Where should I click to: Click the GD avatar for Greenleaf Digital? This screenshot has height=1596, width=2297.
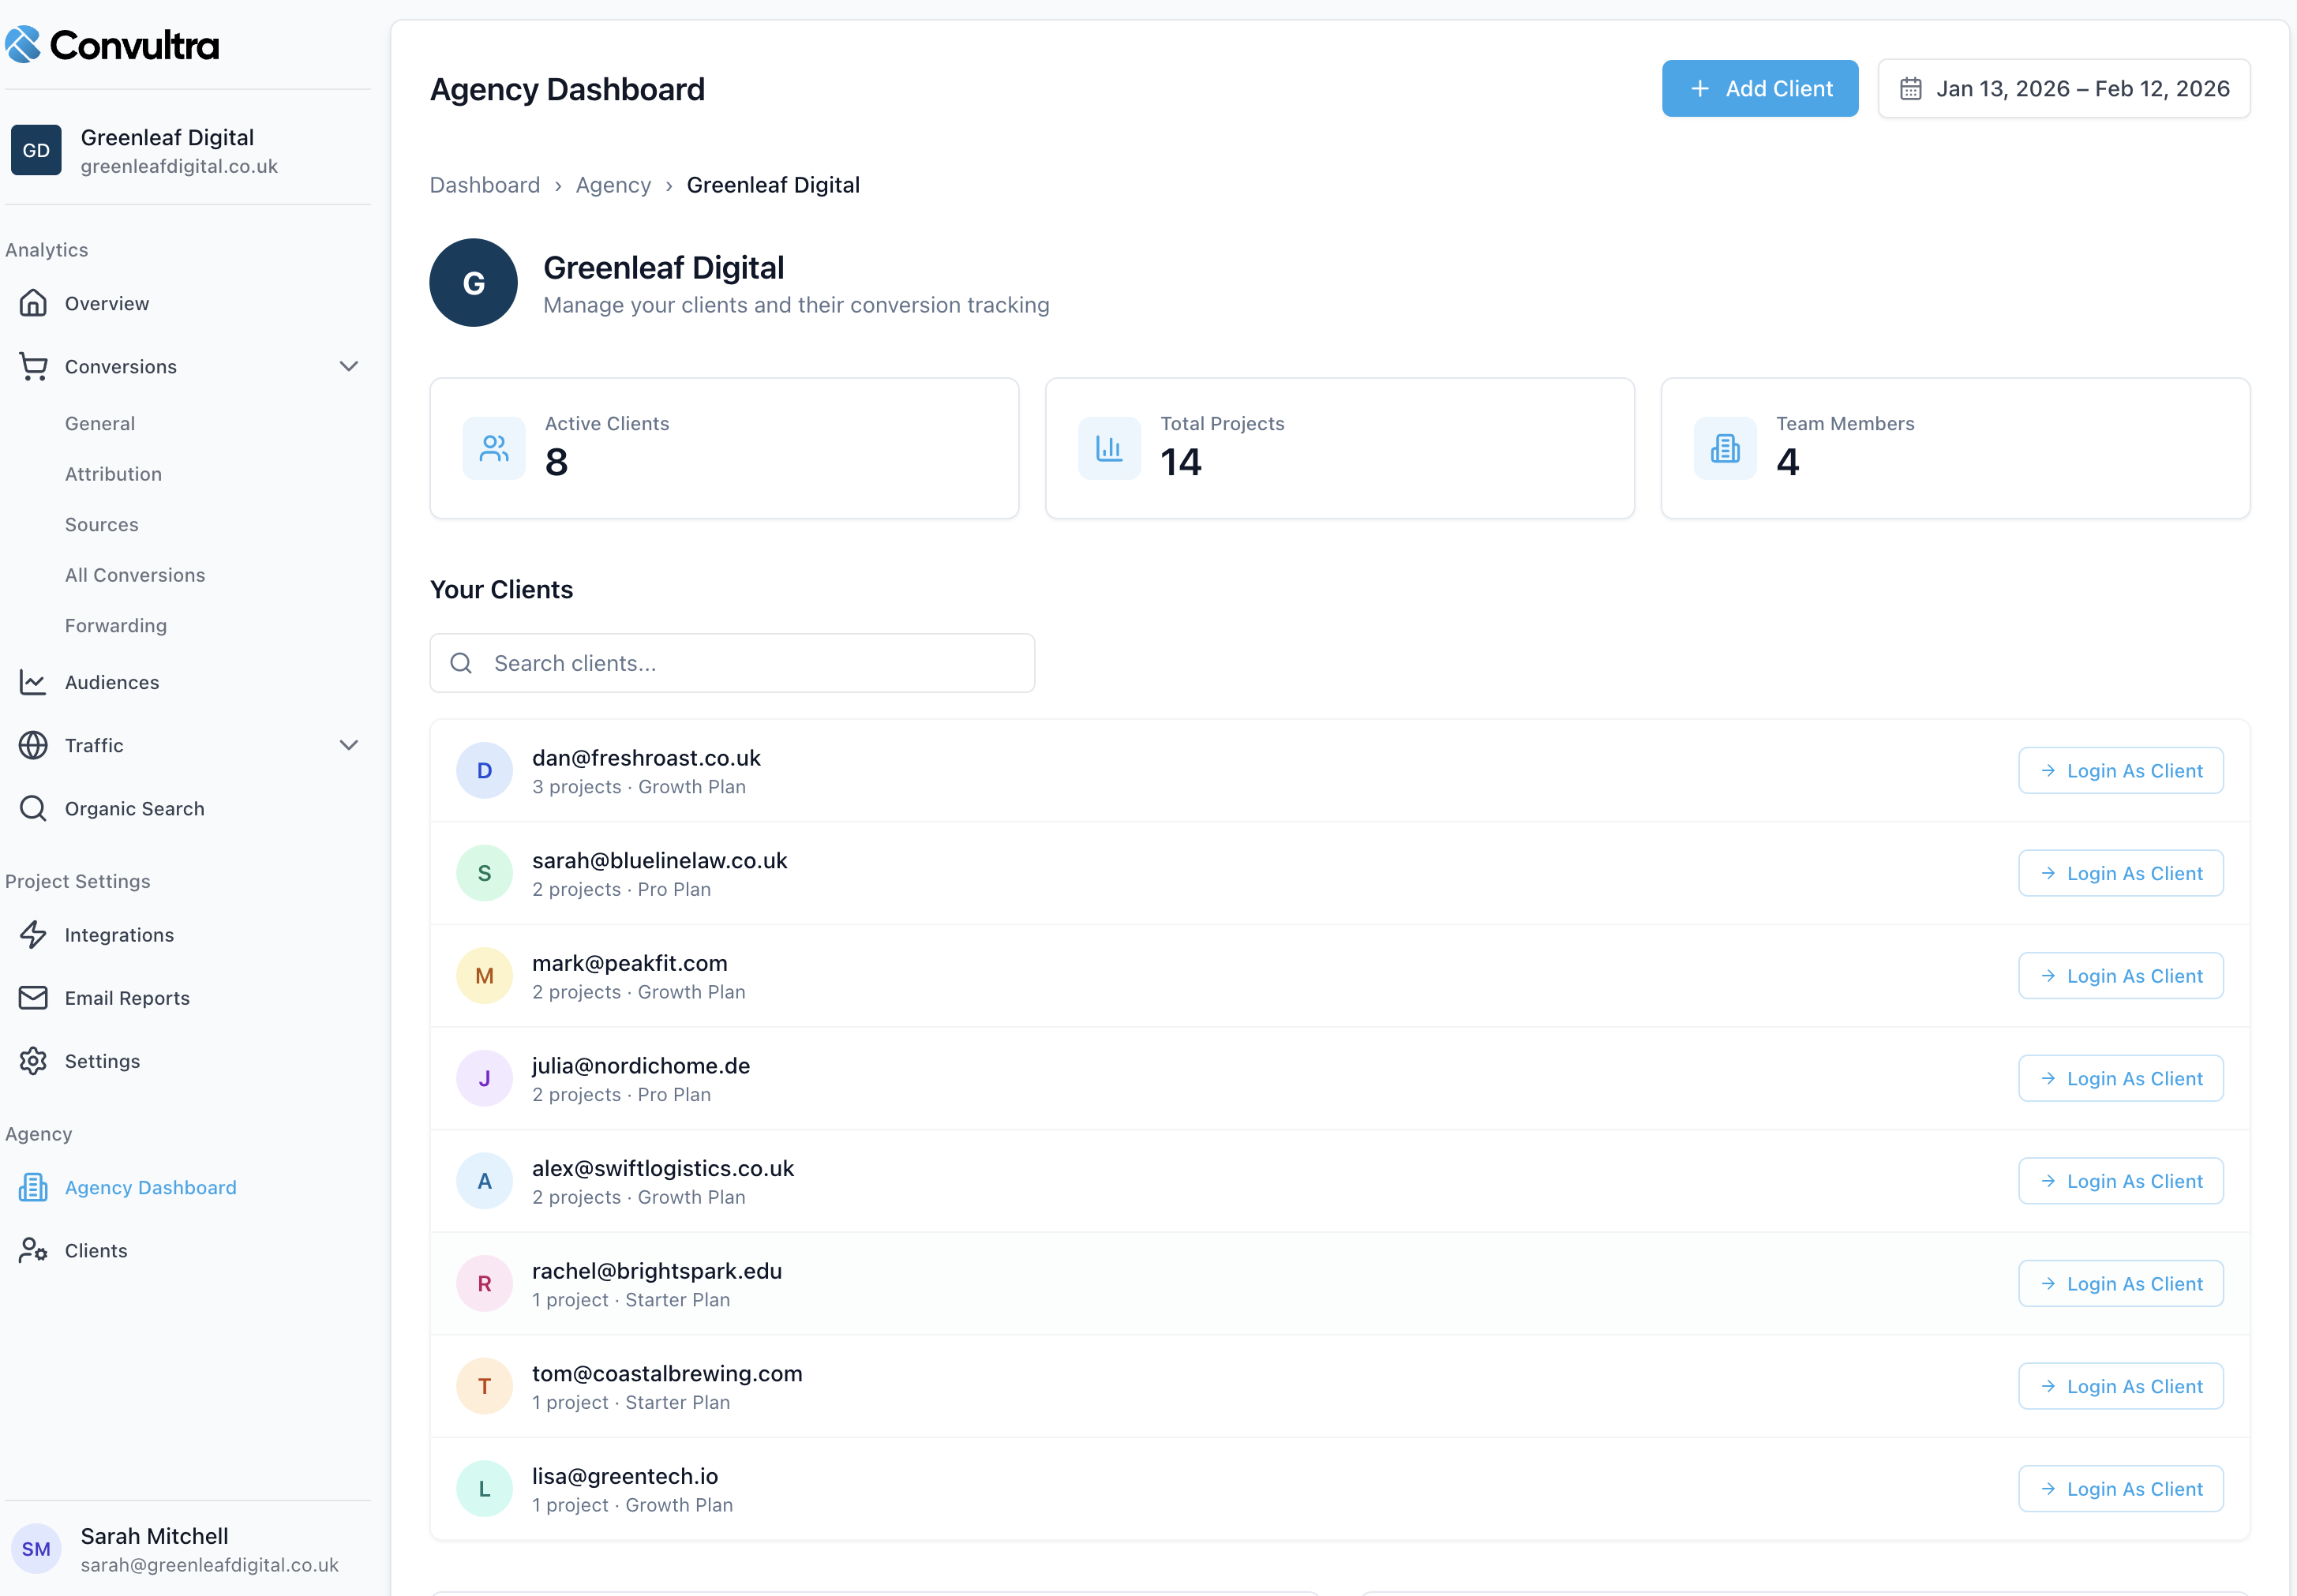click(x=36, y=150)
